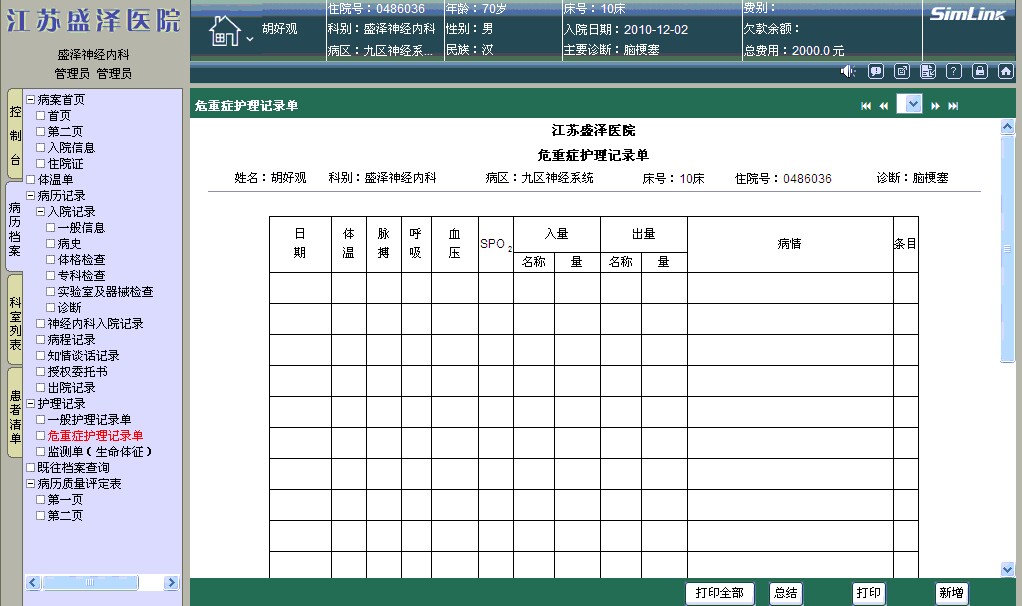
Task: Click the 打印全部 button
Action: pos(720,593)
